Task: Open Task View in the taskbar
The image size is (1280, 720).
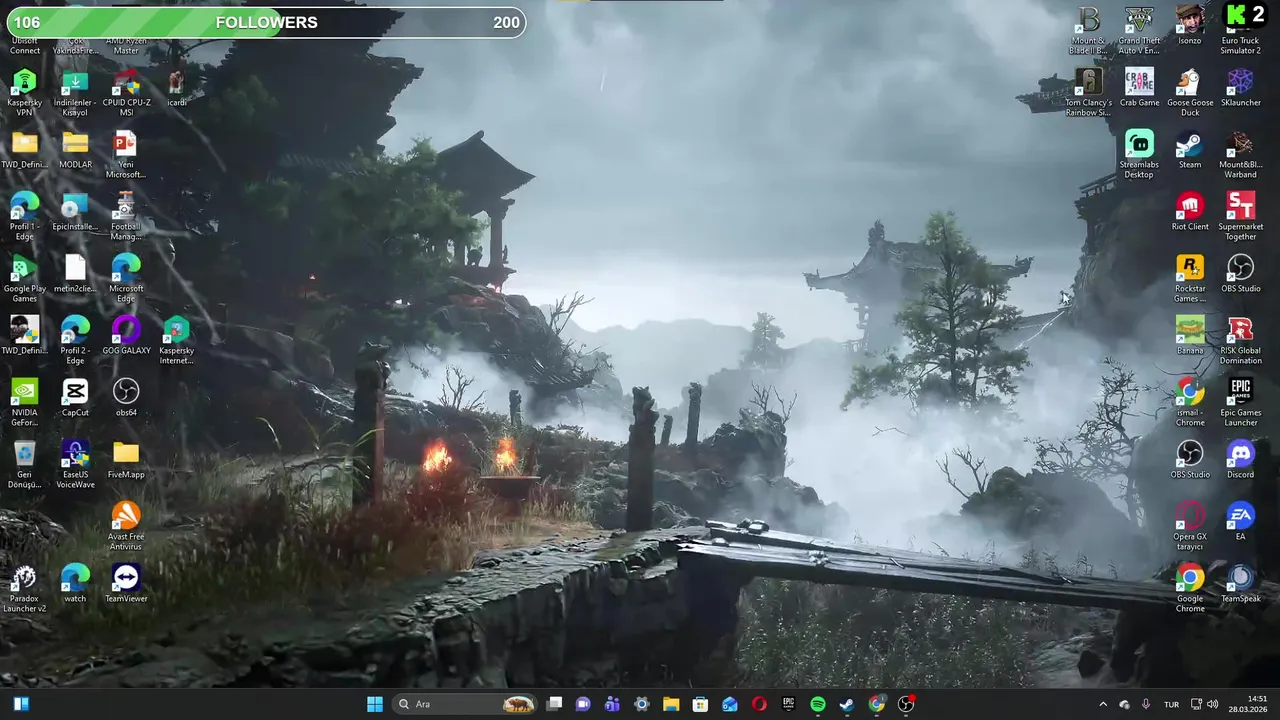Action: point(555,704)
